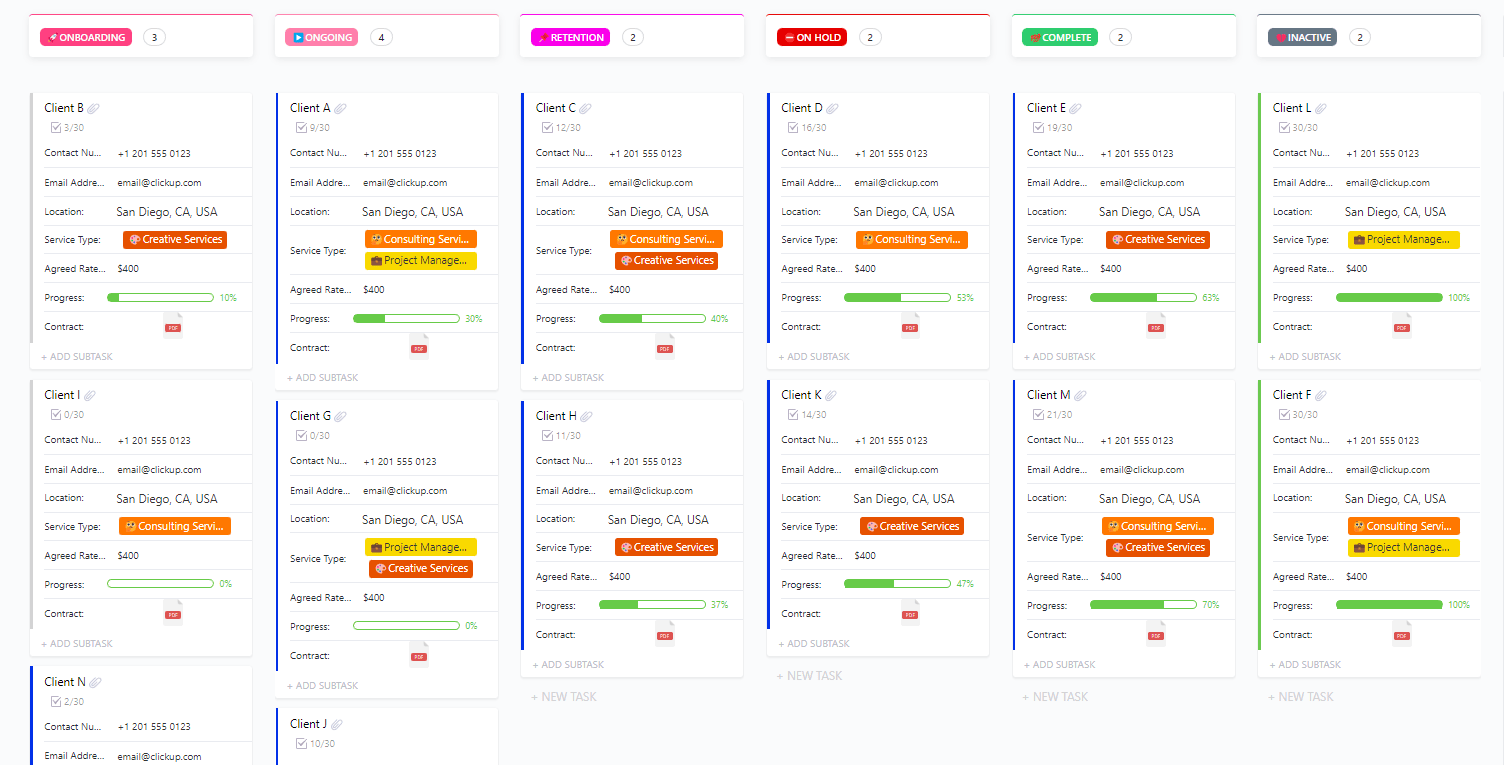
Task: Toggle the checklist checkbox on Client B's card
Action: (56, 126)
